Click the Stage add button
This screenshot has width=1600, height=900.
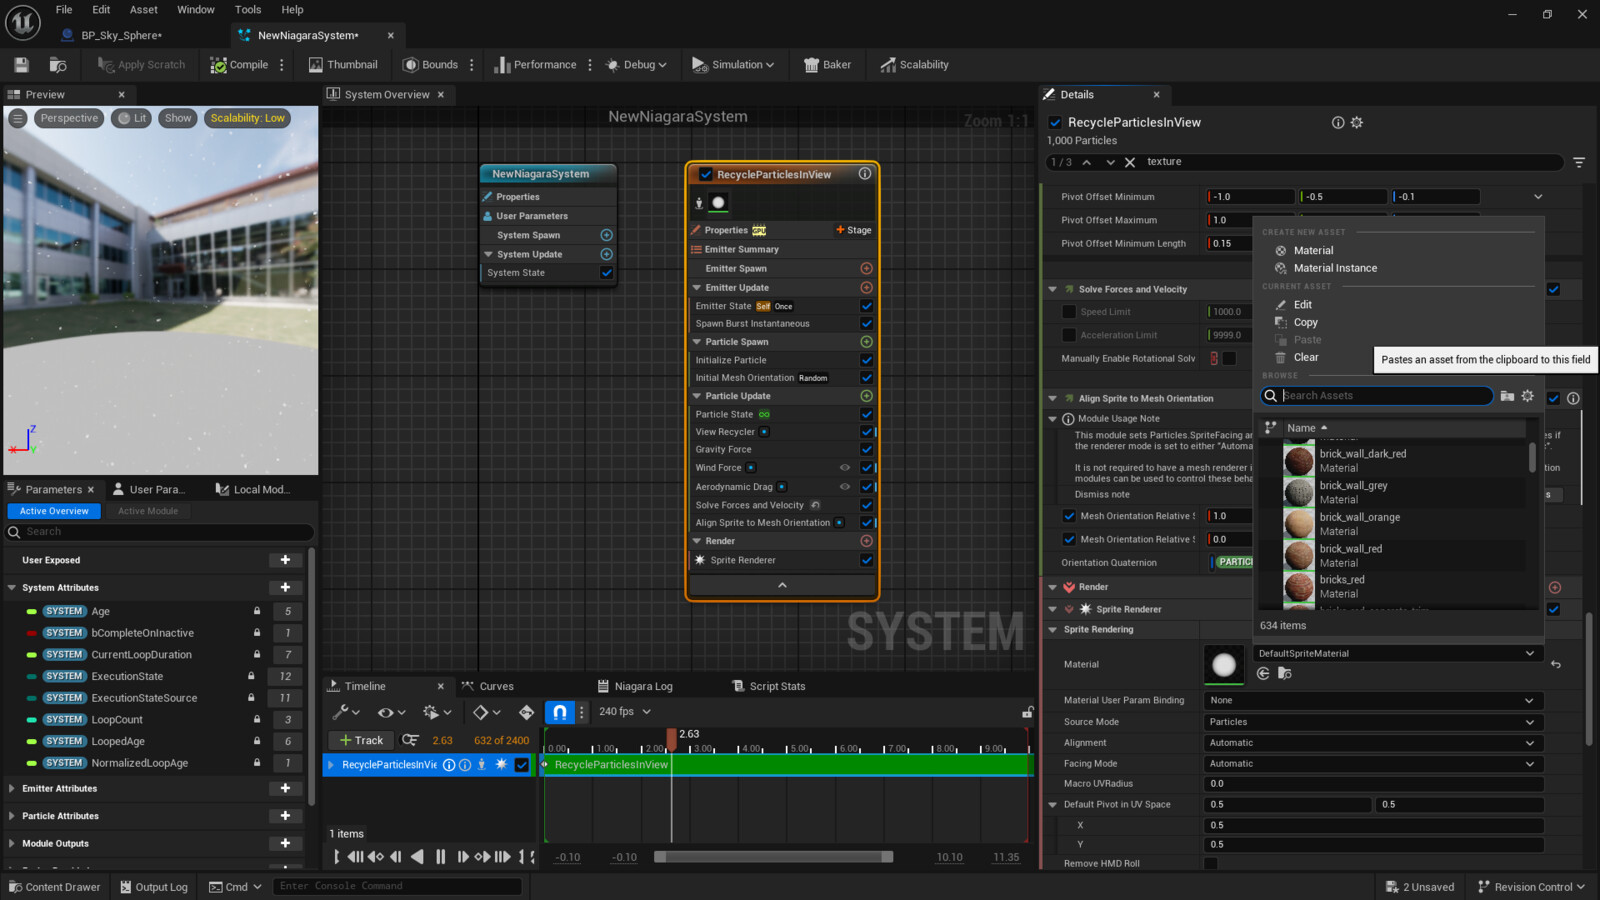(x=853, y=230)
